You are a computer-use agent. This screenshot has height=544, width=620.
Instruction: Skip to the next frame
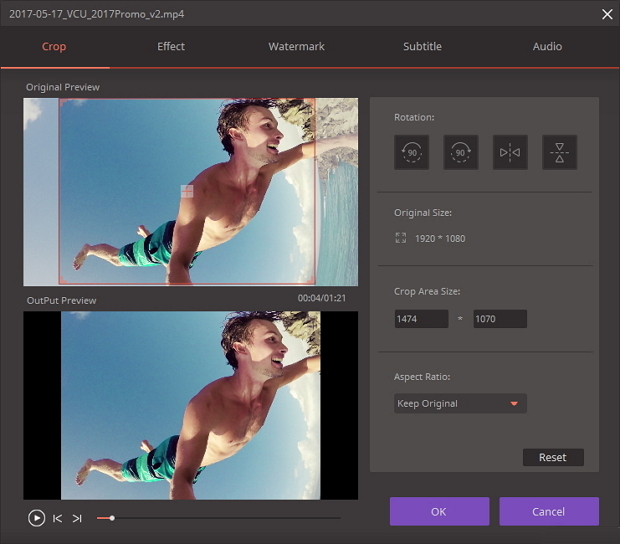click(77, 518)
